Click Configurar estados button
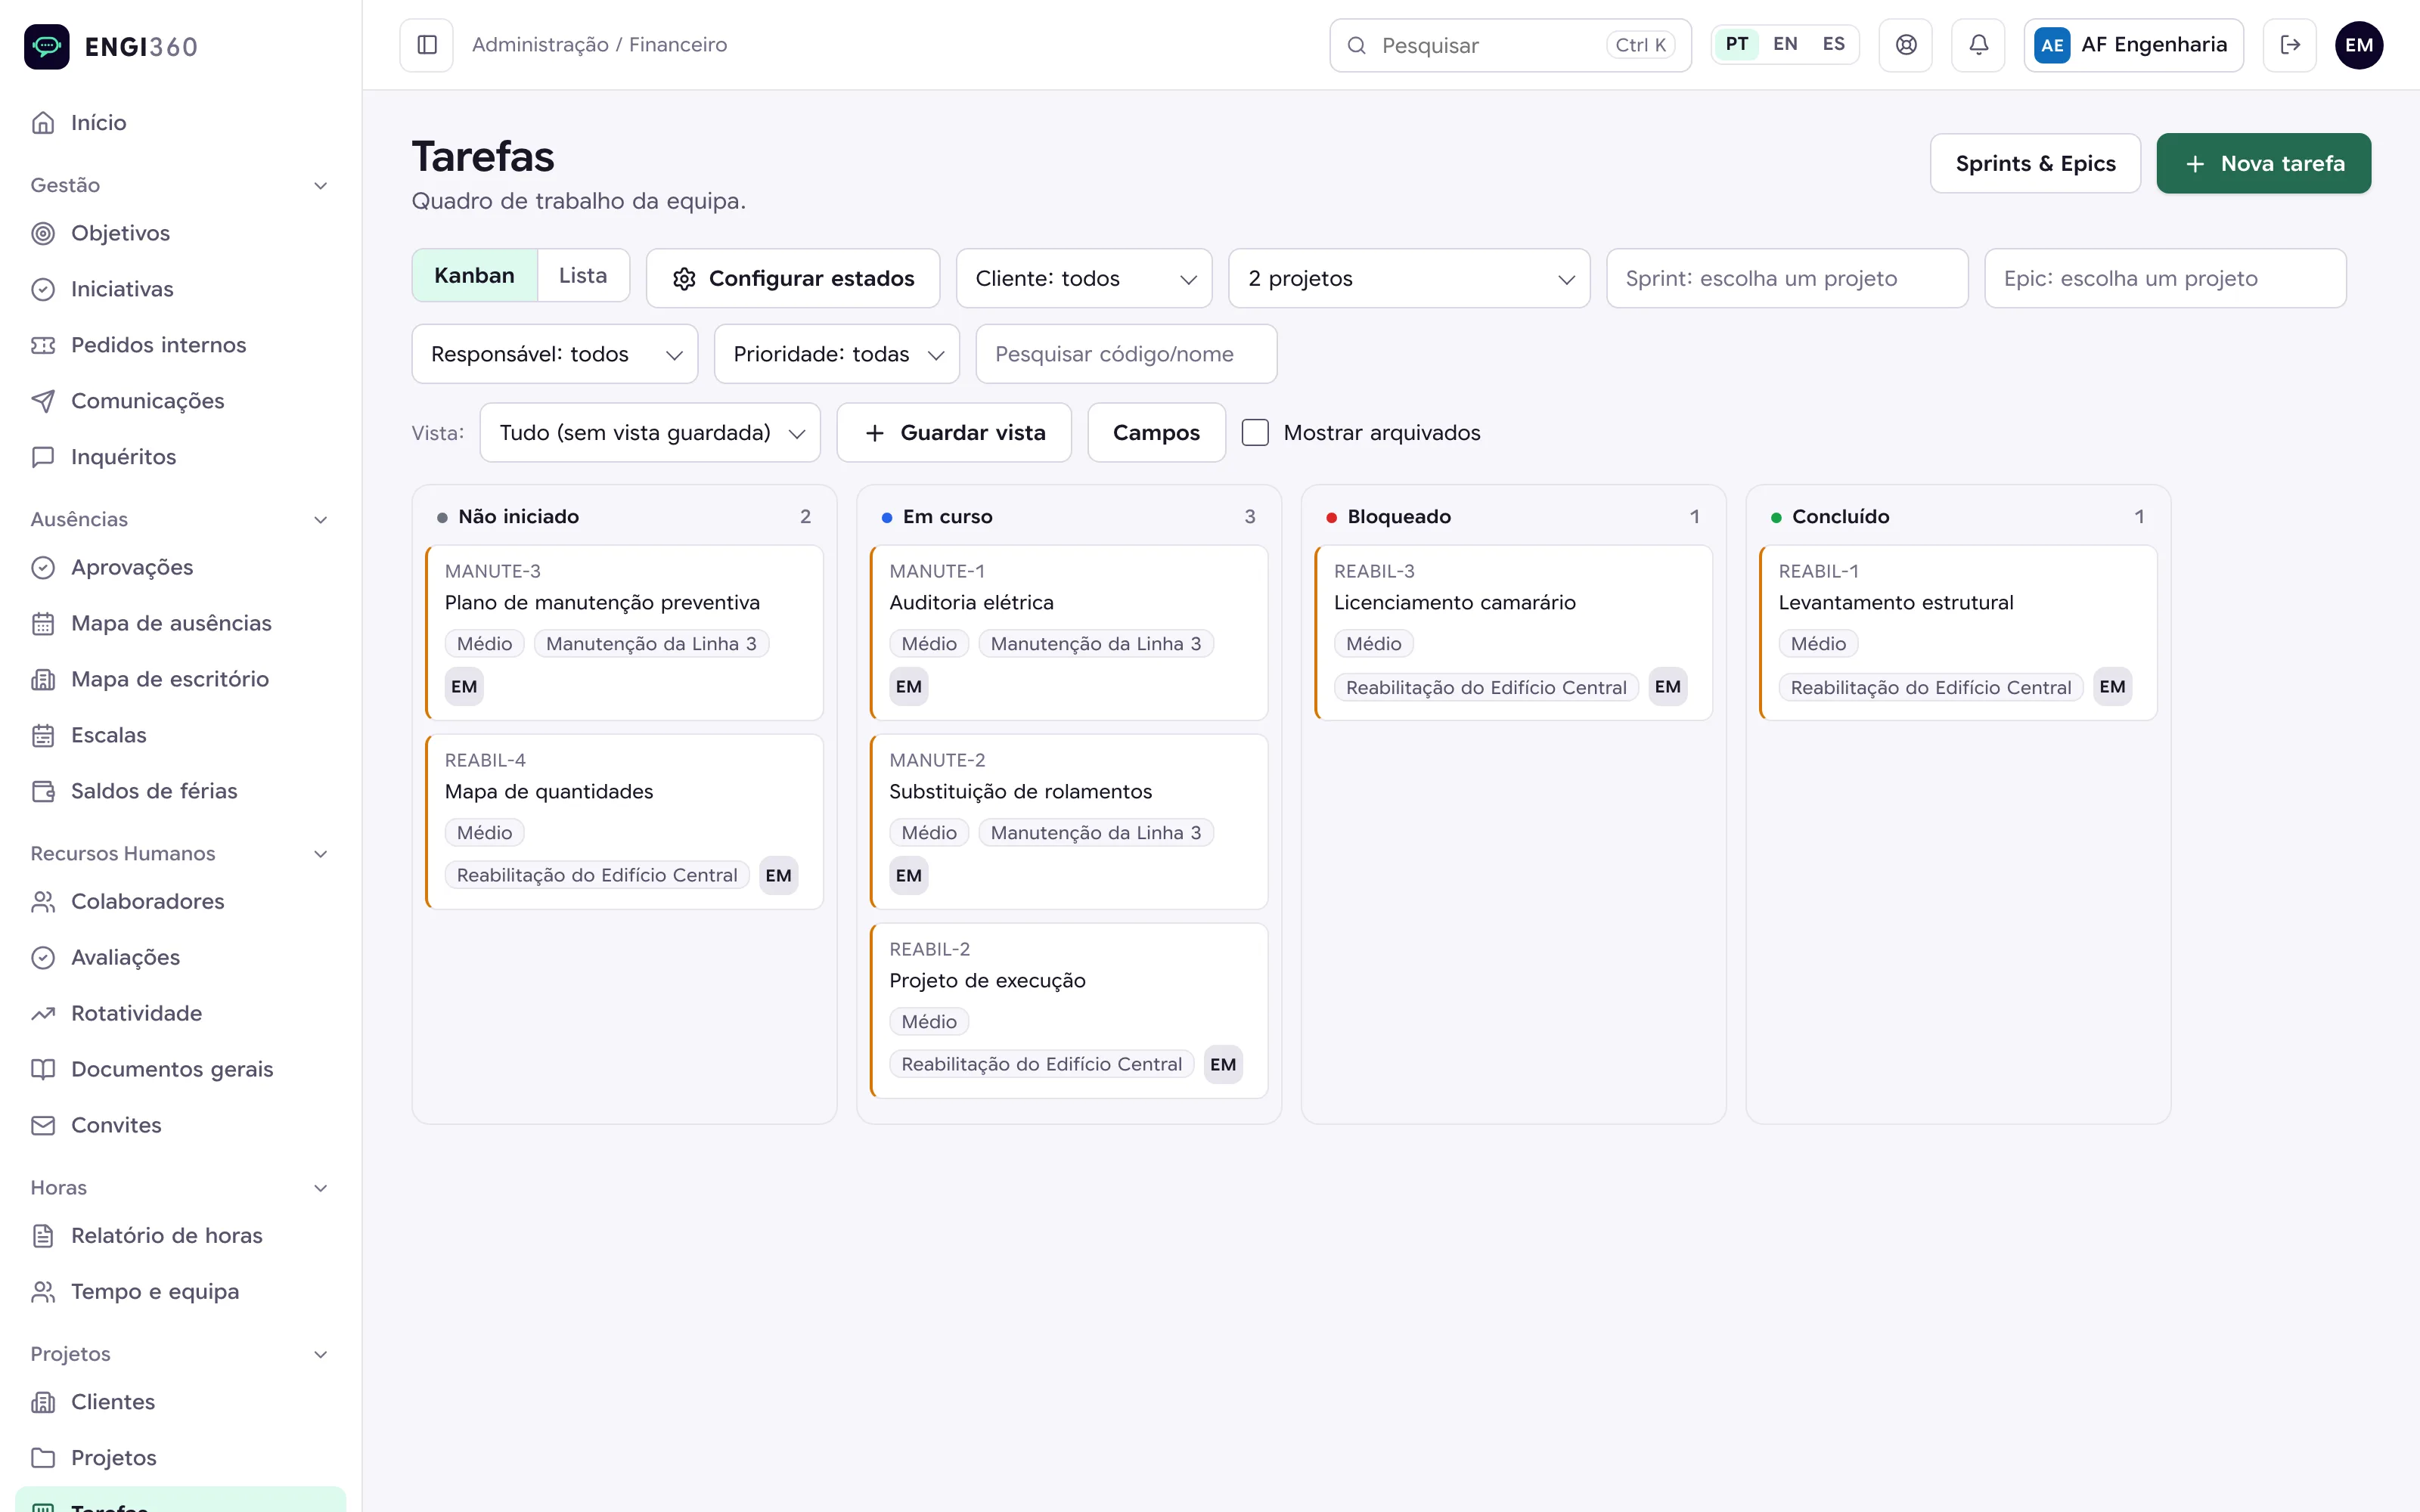This screenshot has height=1512, width=2420. pyautogui.click(x=793, y=278)
